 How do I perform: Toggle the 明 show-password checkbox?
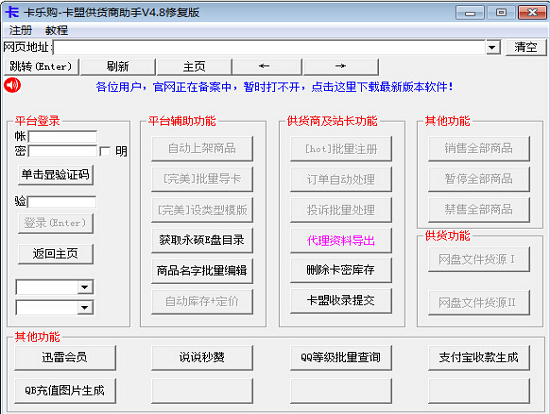click(105, 151)
